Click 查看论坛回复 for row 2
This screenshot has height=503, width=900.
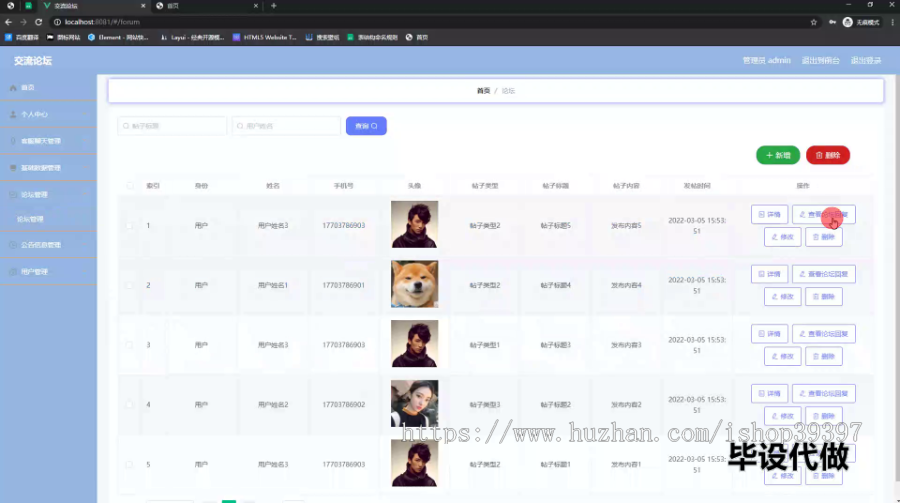tap(824, 274)
